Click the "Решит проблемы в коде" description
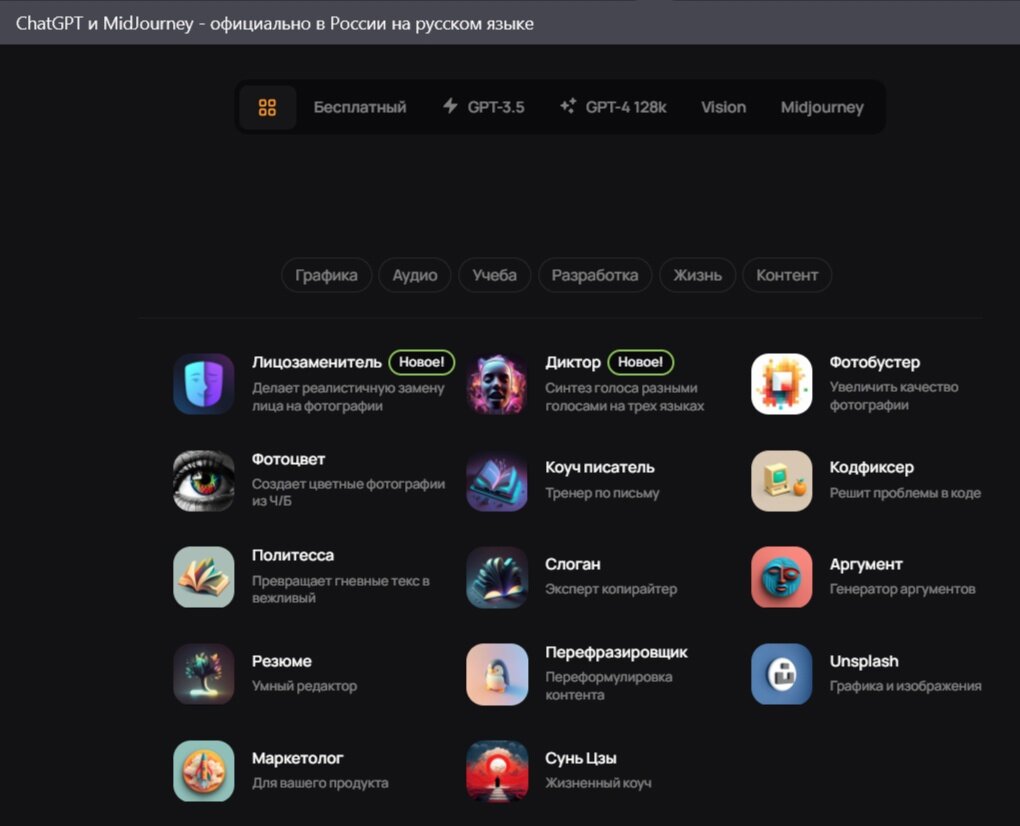The width and height of the screenshot is (1020, 826). tap(905, 493)
